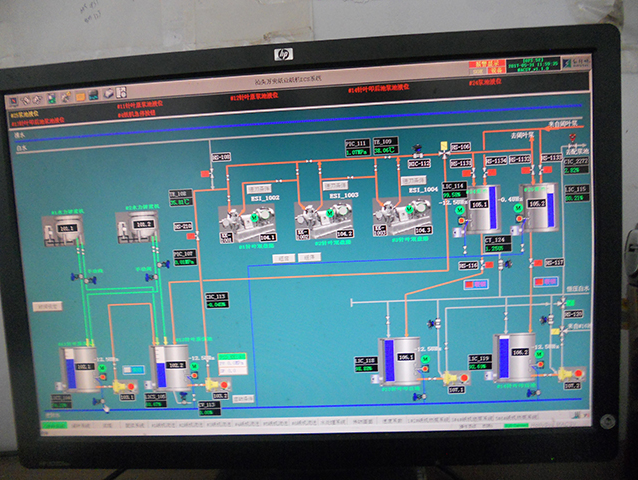638x480 pixels.
Task: Toggle the HS-210 hand switch
Action: click(x=183, y=226)
